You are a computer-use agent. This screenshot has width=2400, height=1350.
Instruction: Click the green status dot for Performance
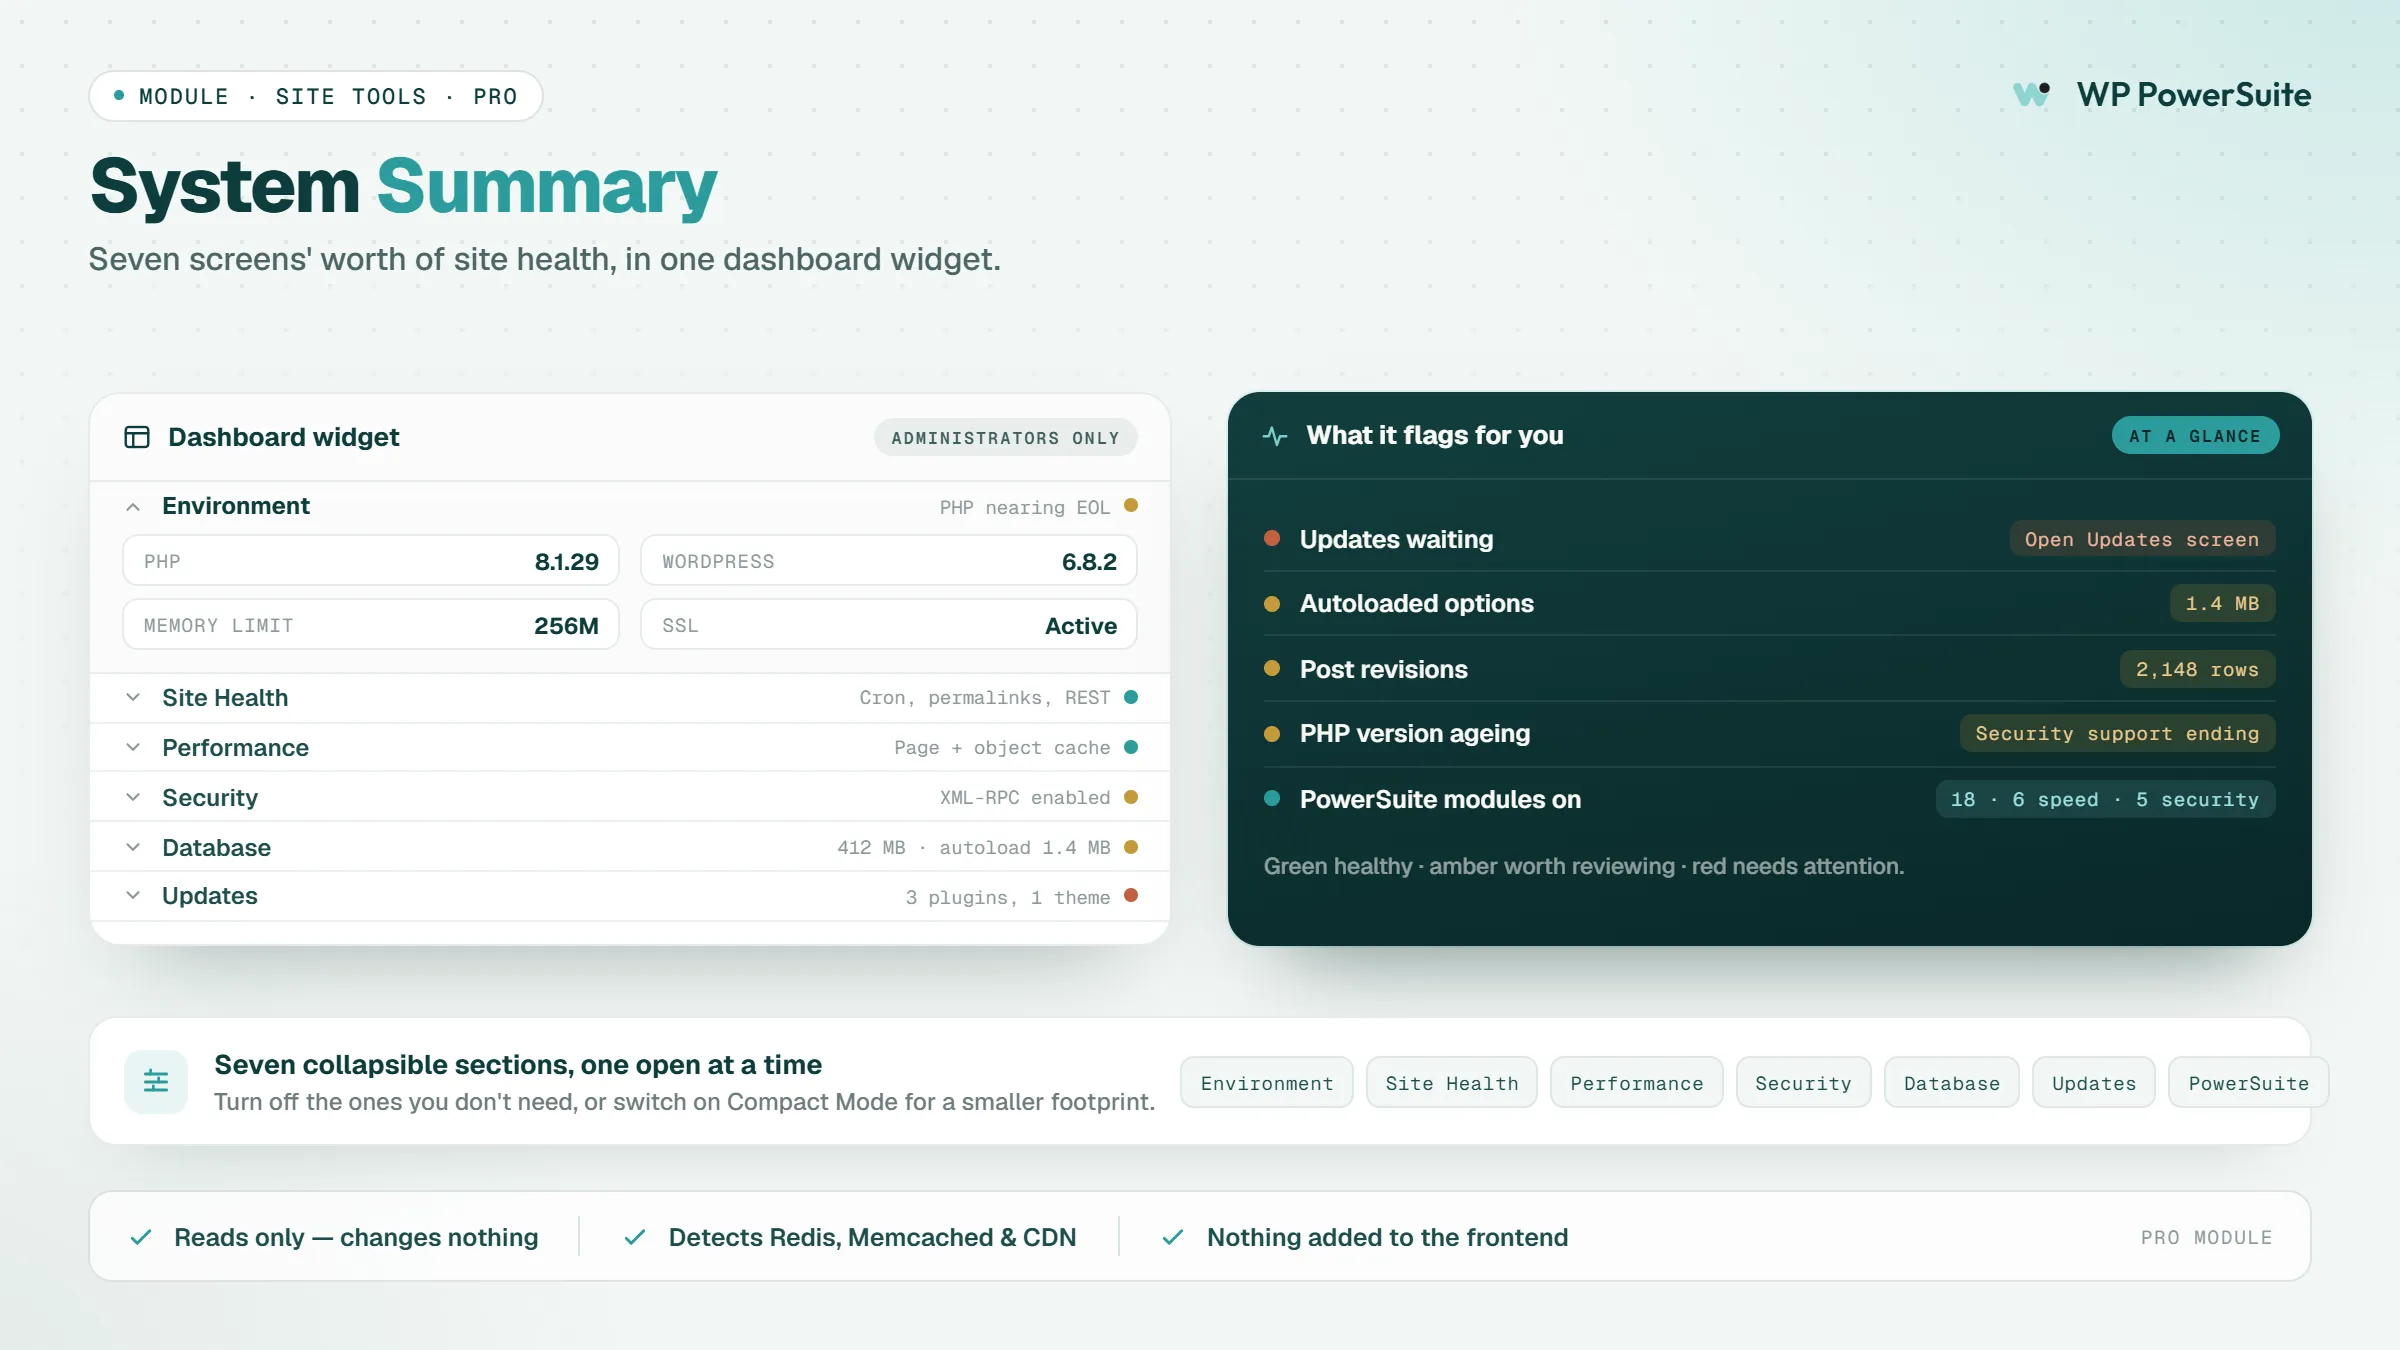tap(1131, 747)
